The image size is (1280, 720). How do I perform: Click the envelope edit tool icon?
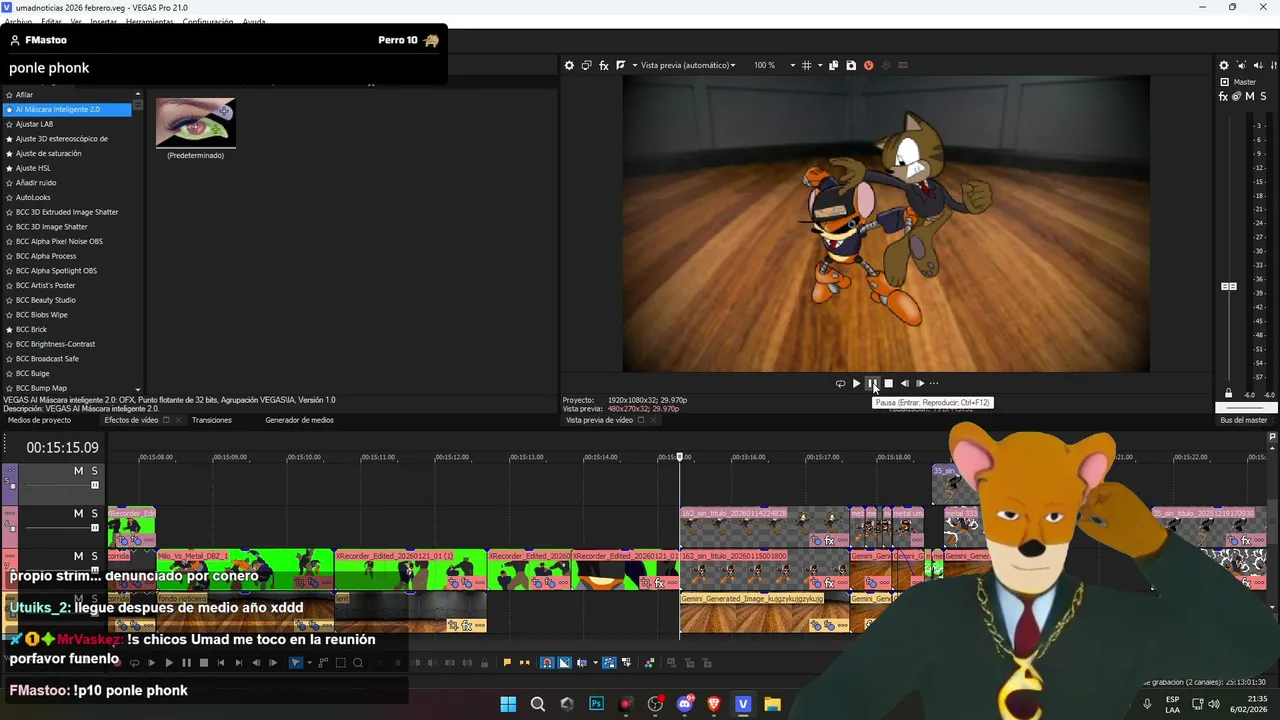pyautogui.click(x=325, y=662)
